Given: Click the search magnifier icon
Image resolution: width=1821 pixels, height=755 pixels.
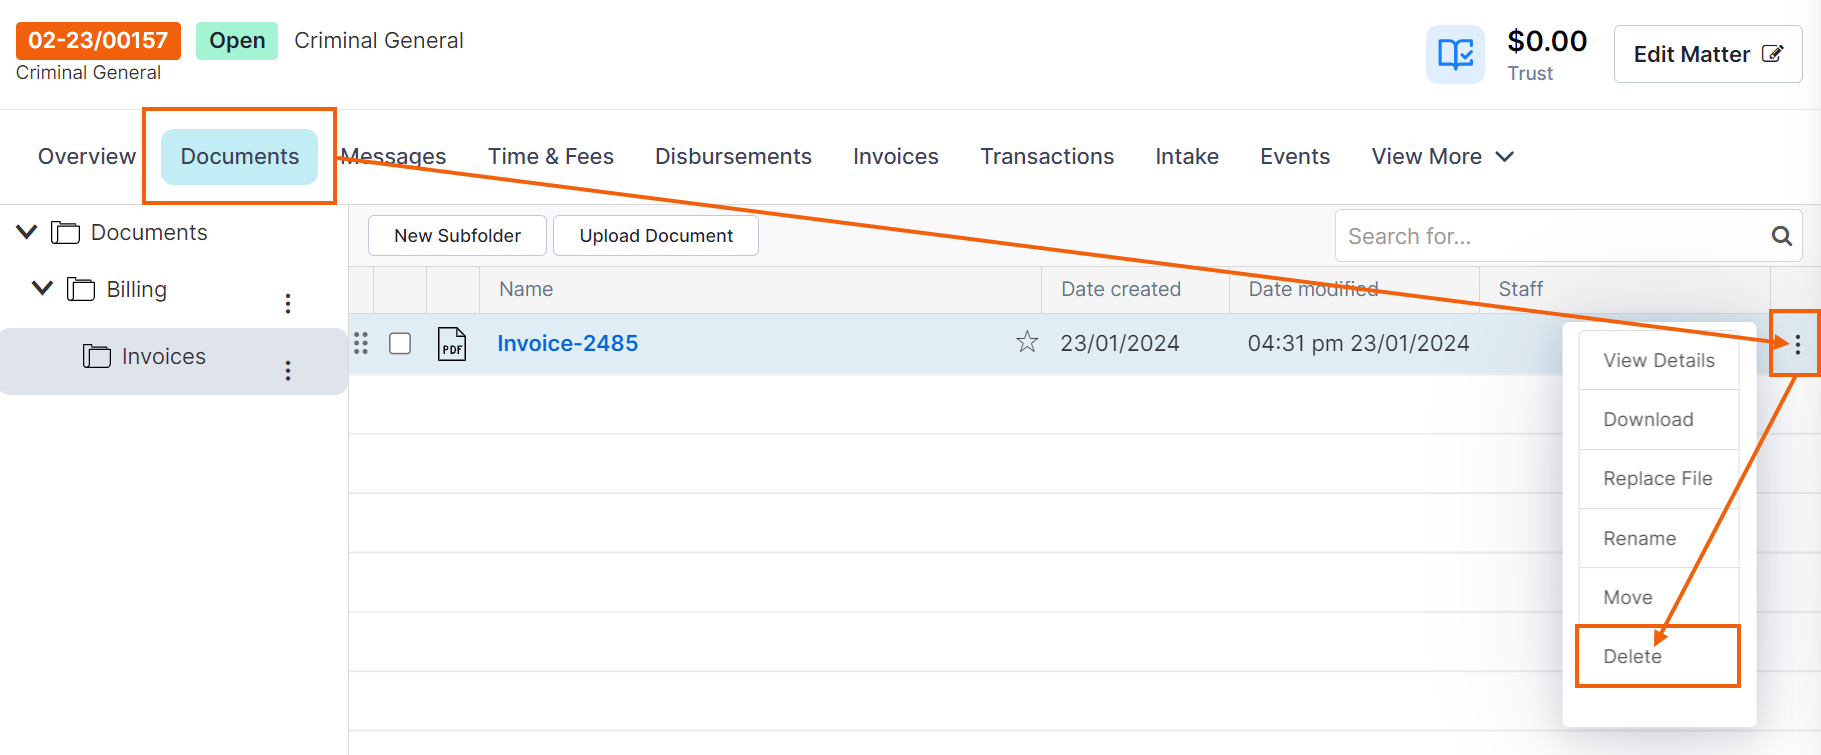Looking at the screenshot, I should coord(1781,236).
